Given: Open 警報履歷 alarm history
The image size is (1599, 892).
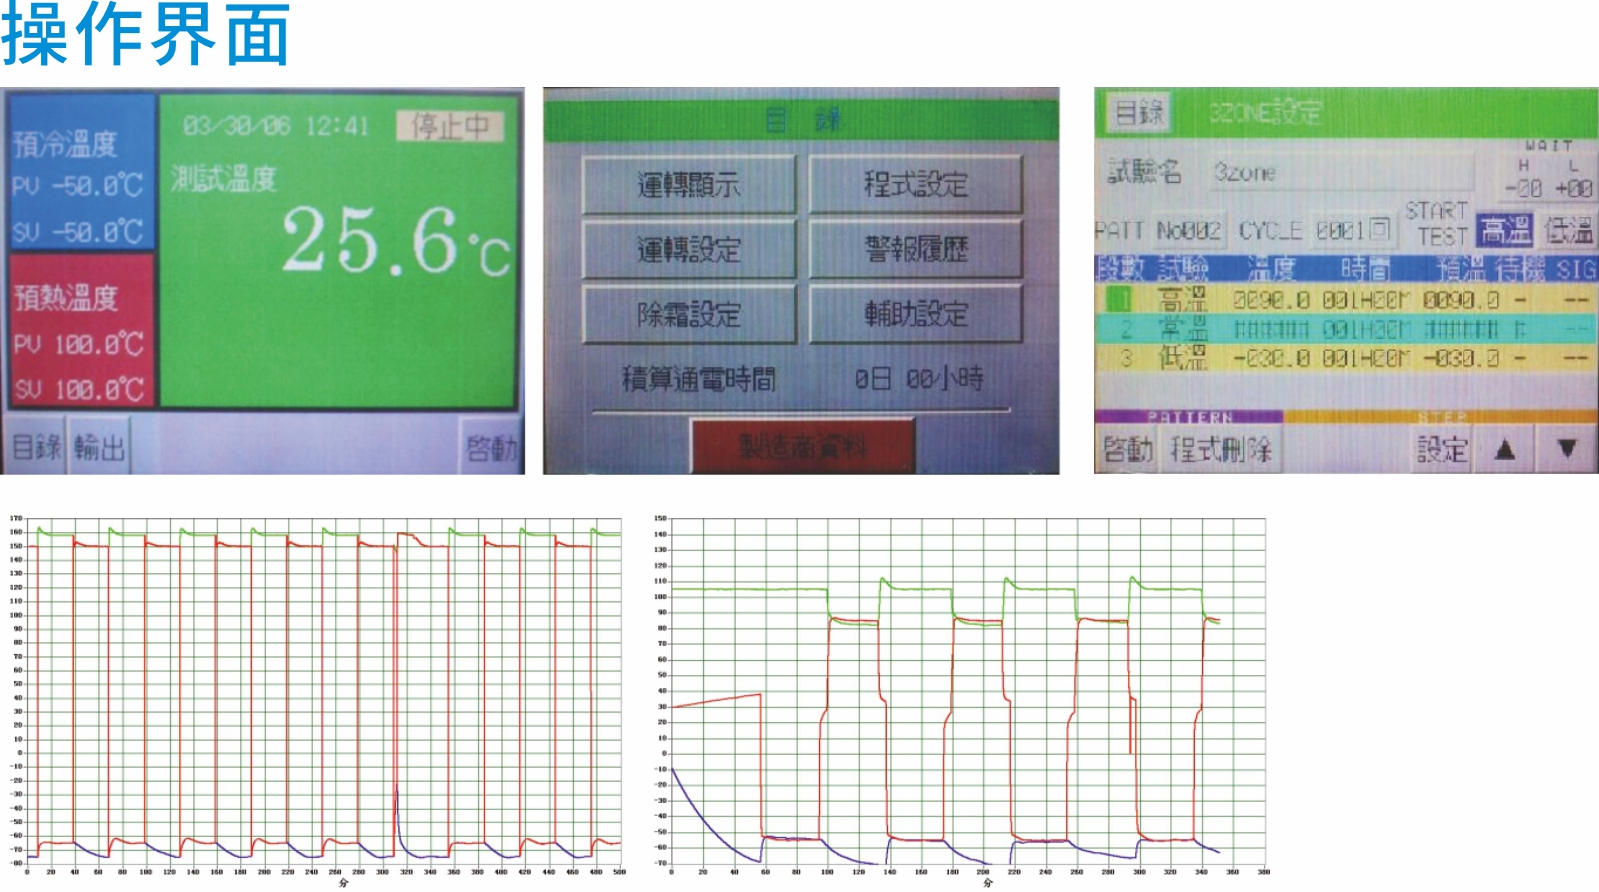Looking at the screenshot, I should [915, 249].
